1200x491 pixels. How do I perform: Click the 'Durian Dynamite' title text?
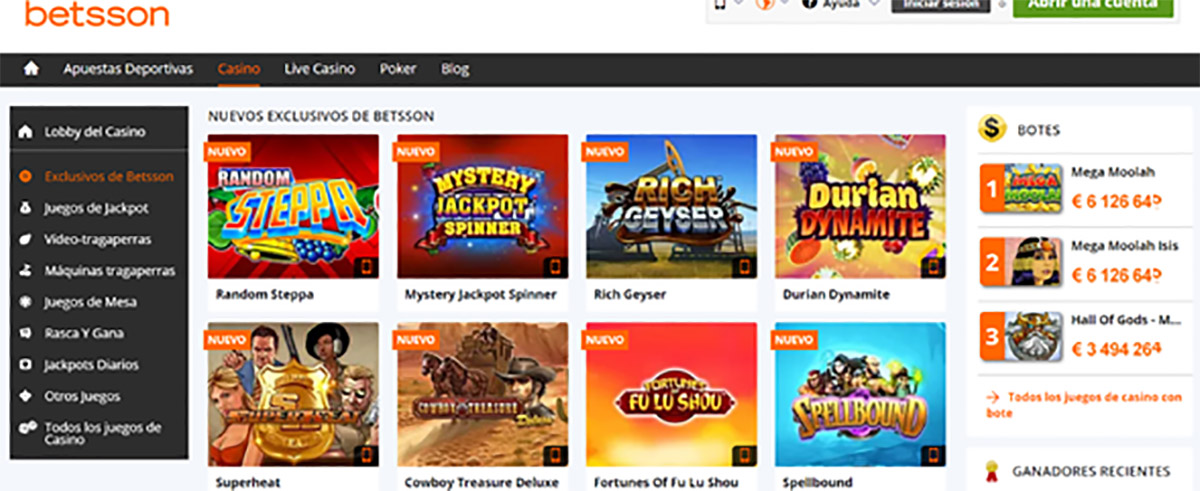pos(836,295)
